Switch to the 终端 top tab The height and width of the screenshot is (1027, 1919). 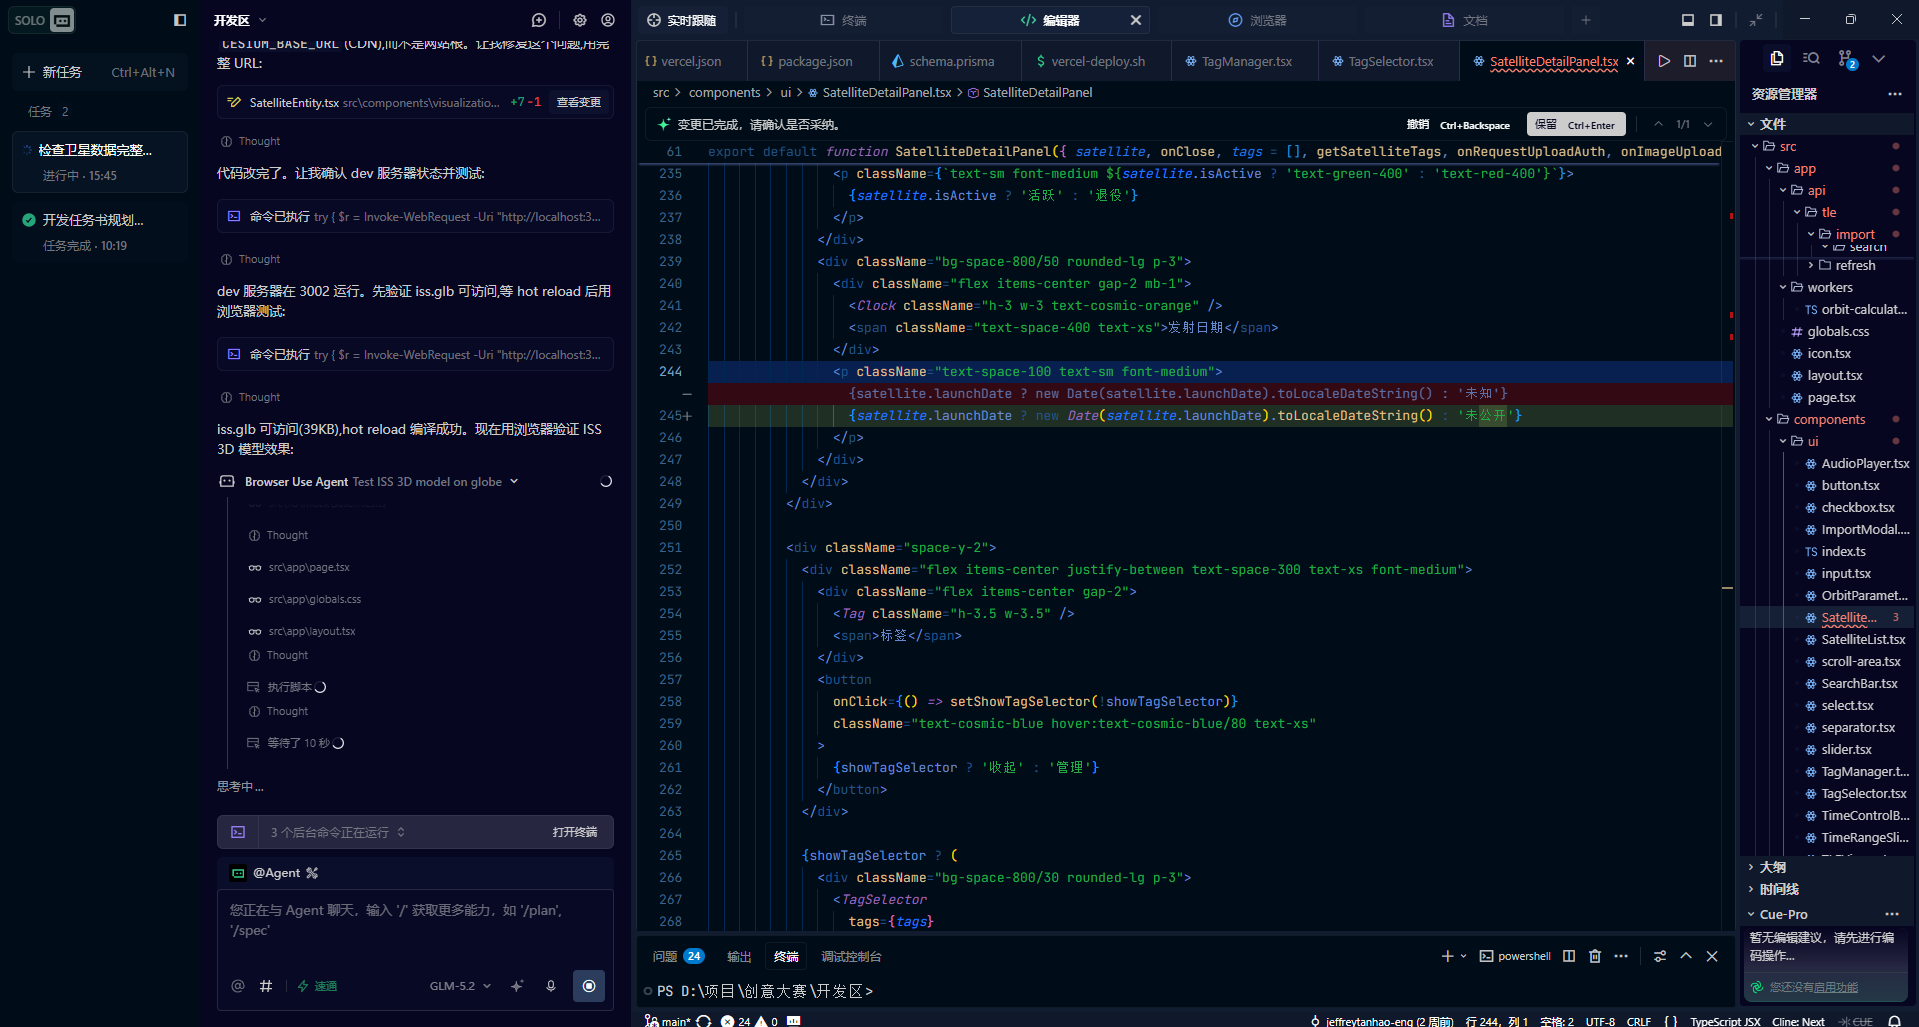tap(843, 20)
